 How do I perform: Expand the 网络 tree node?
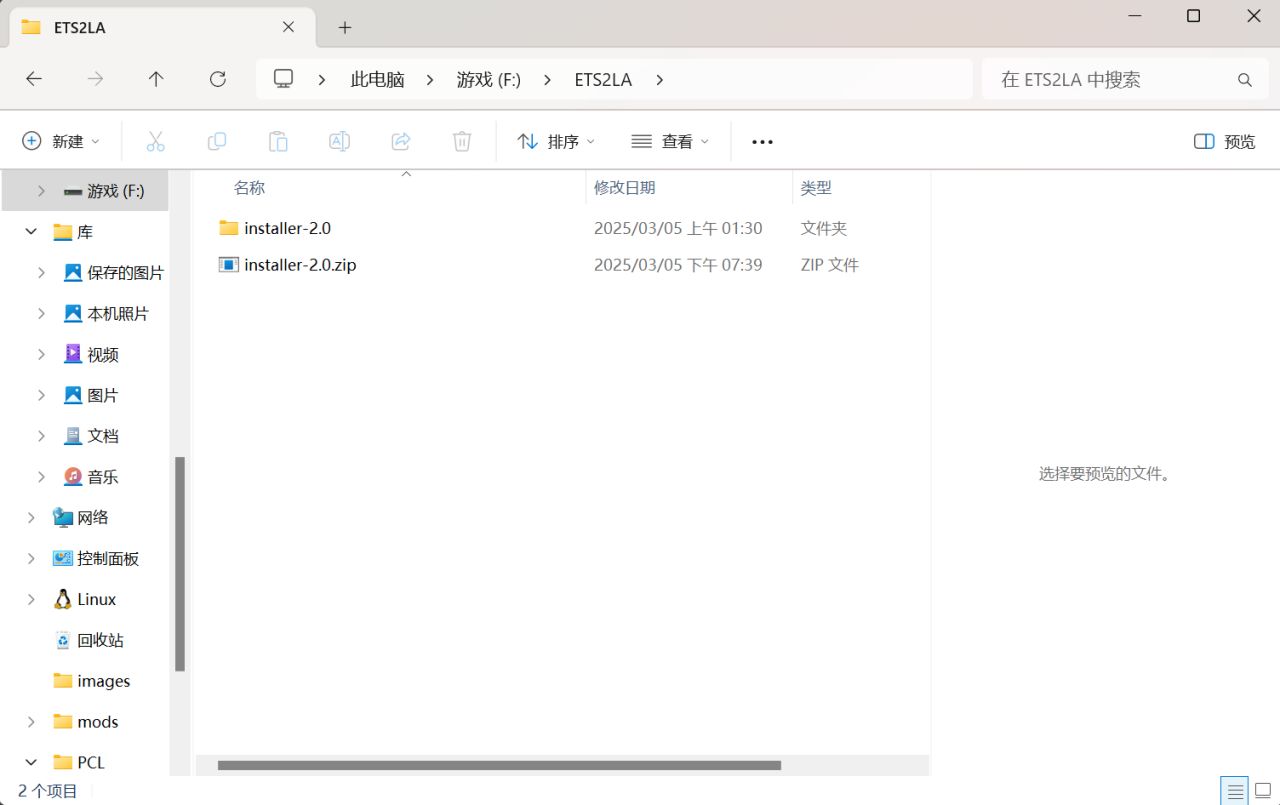(31, 517)
